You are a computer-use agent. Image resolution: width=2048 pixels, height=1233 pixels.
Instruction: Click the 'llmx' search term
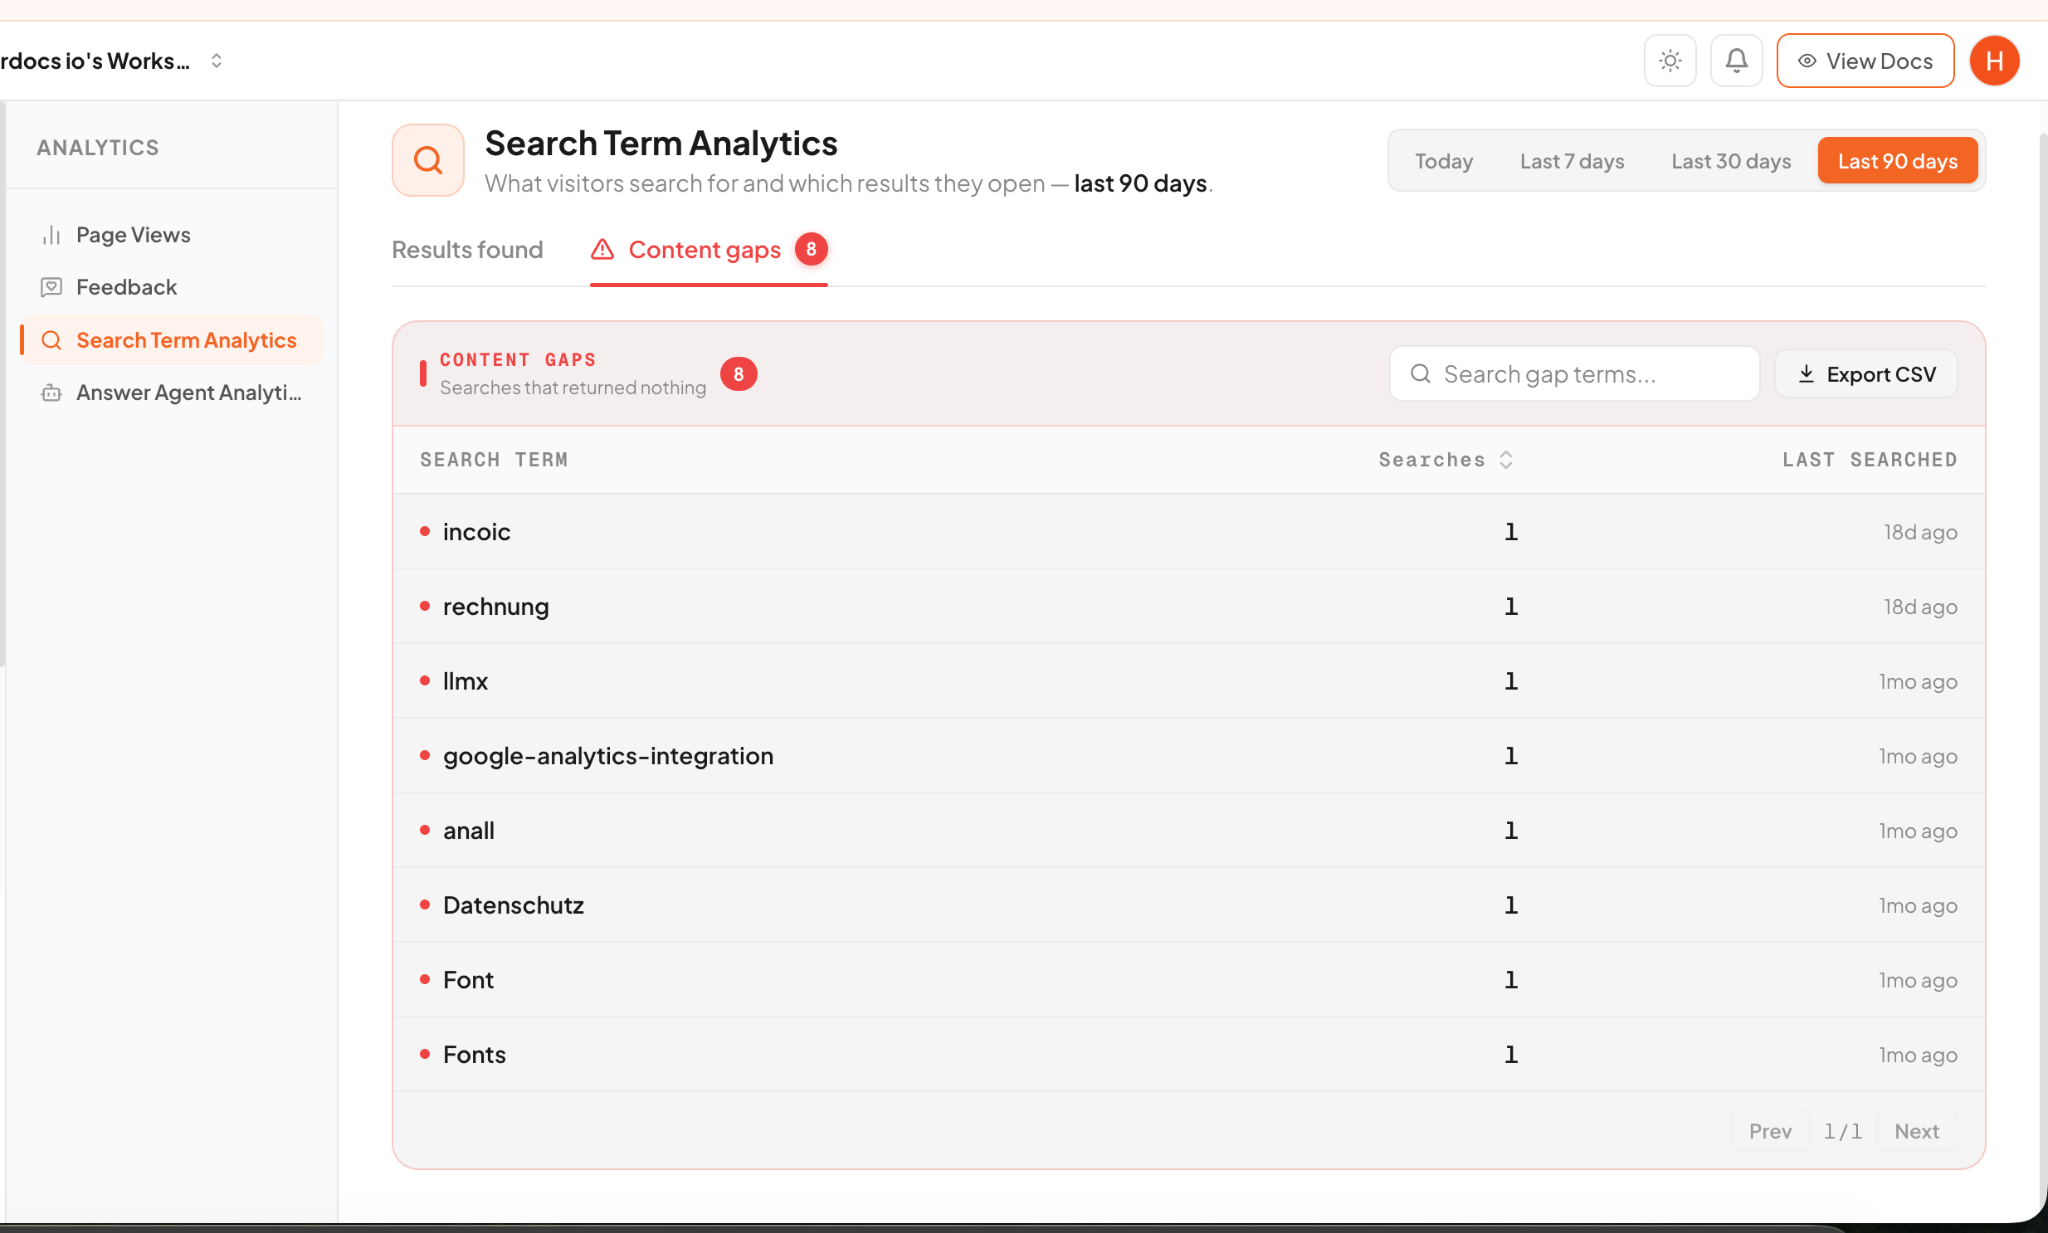pyautogui.click(x=465, y=681)
